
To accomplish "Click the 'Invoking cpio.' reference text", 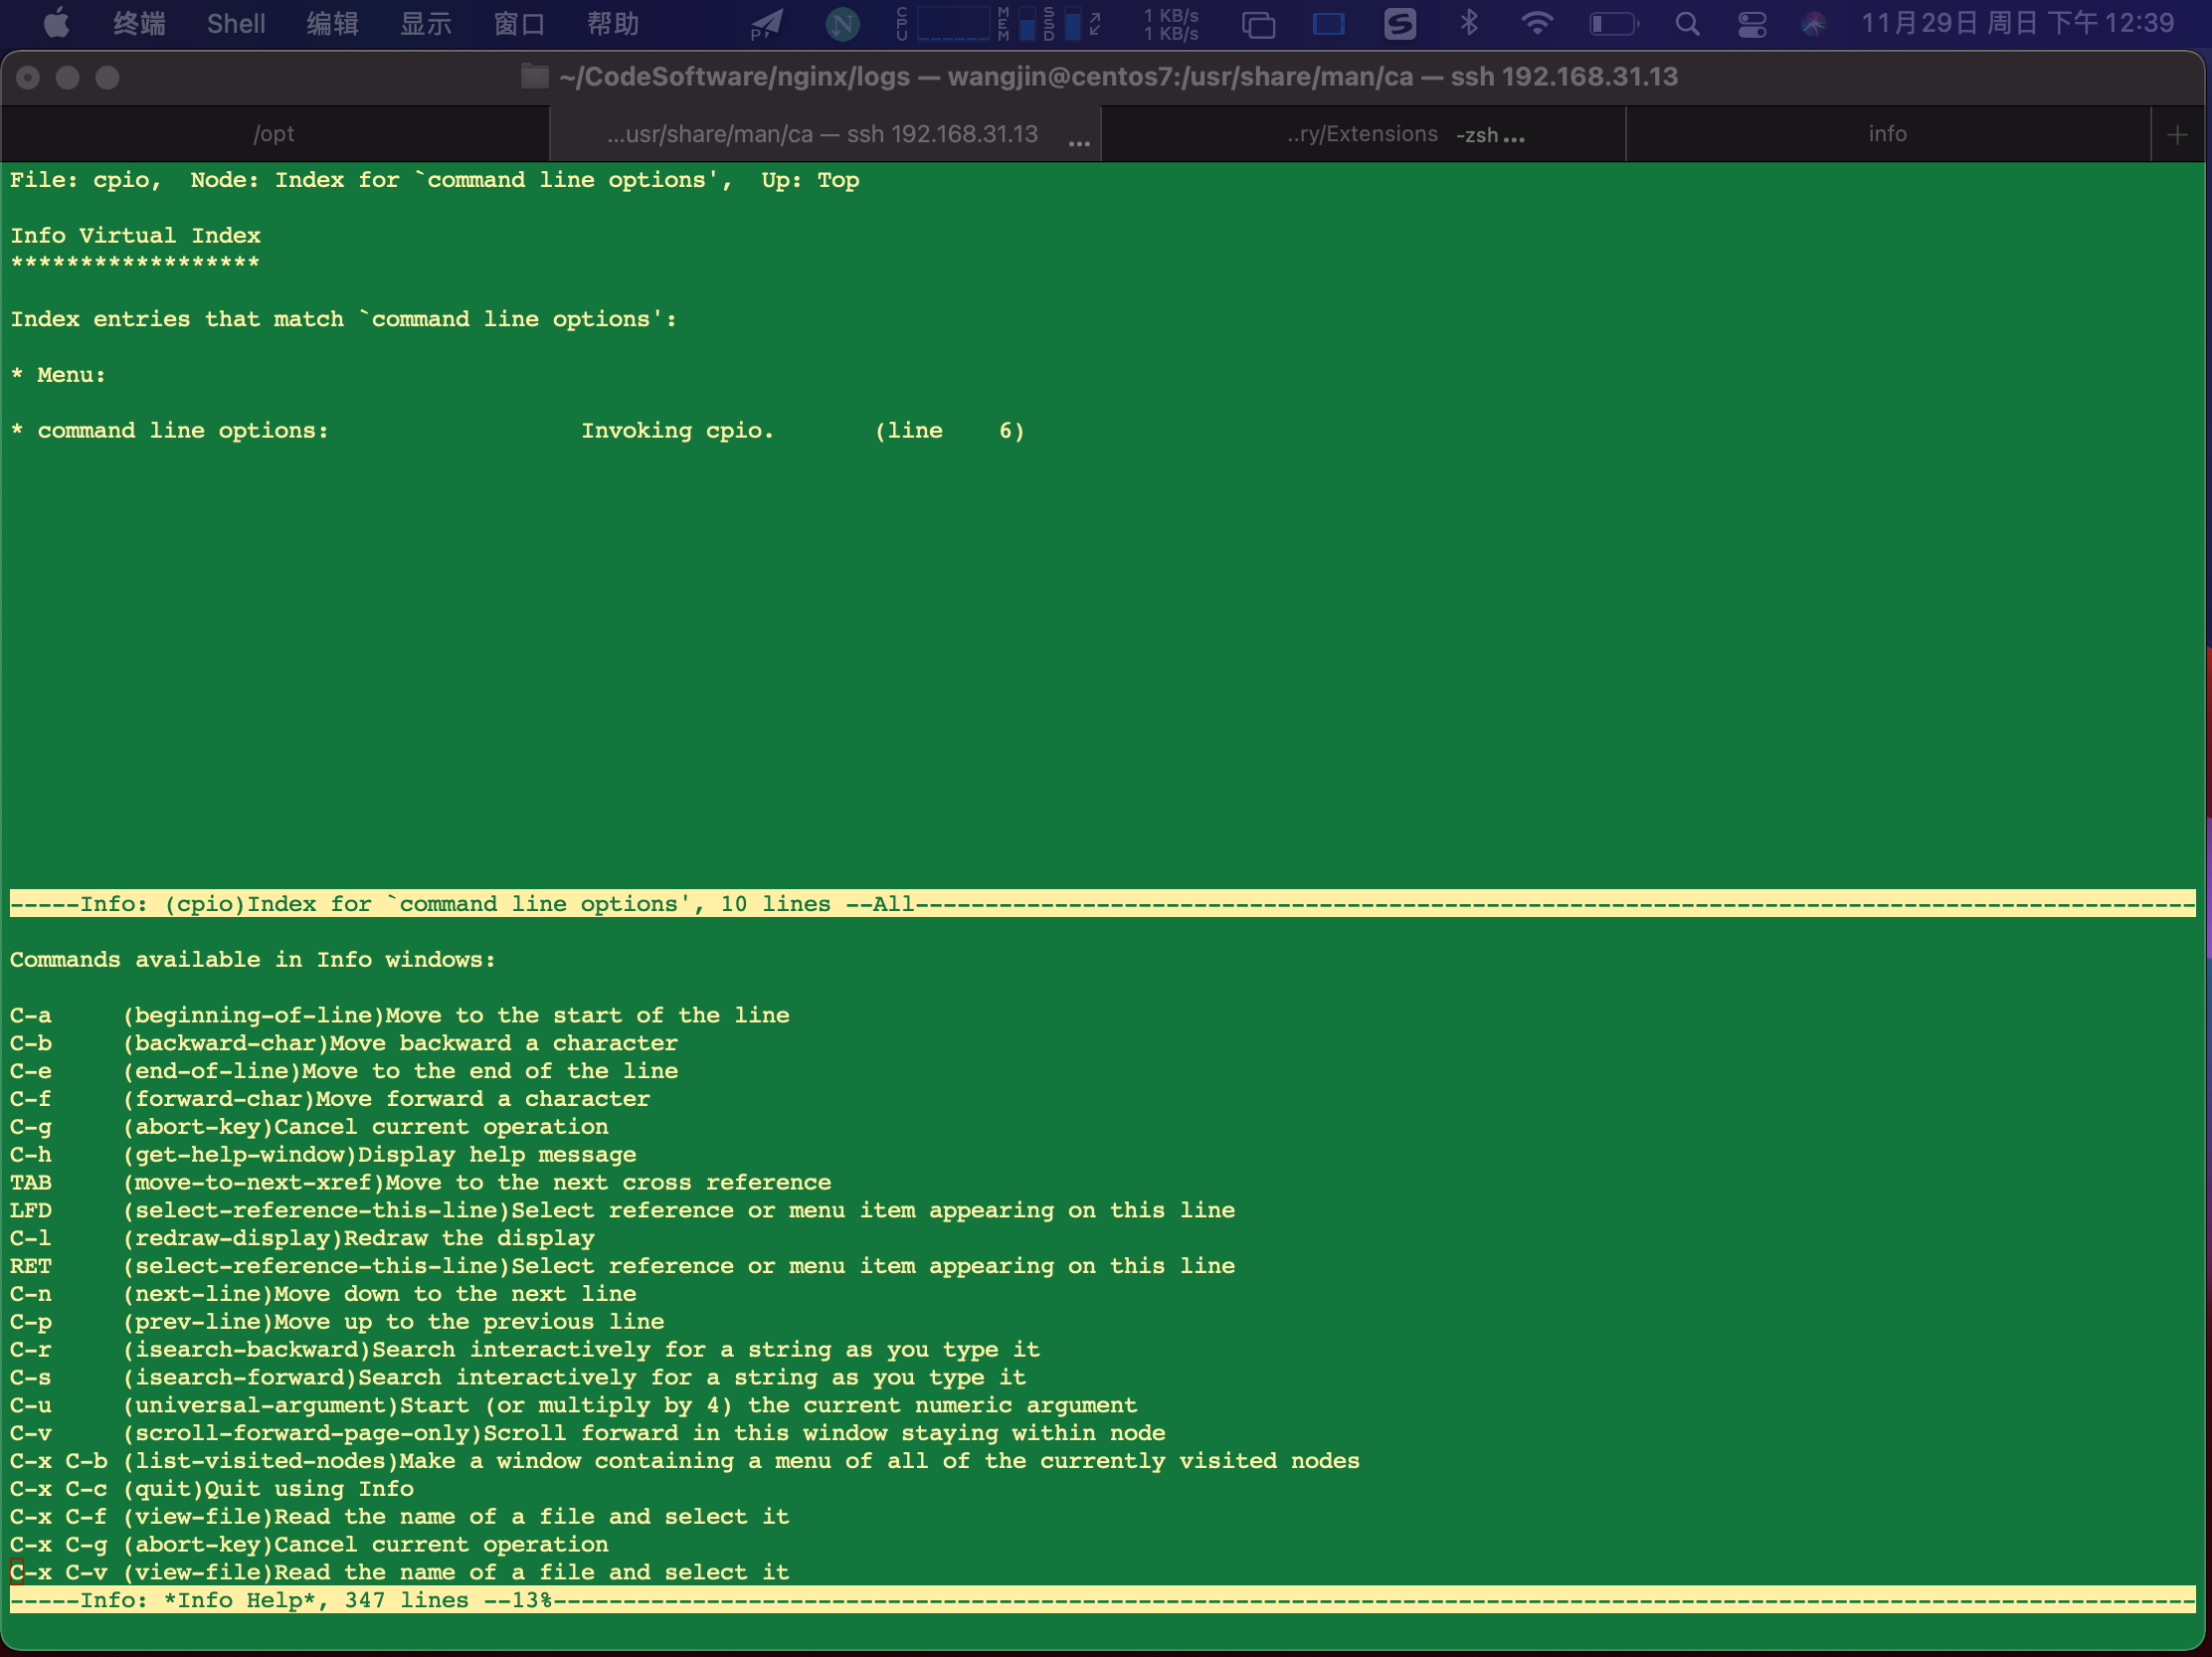I will (678, 430).
